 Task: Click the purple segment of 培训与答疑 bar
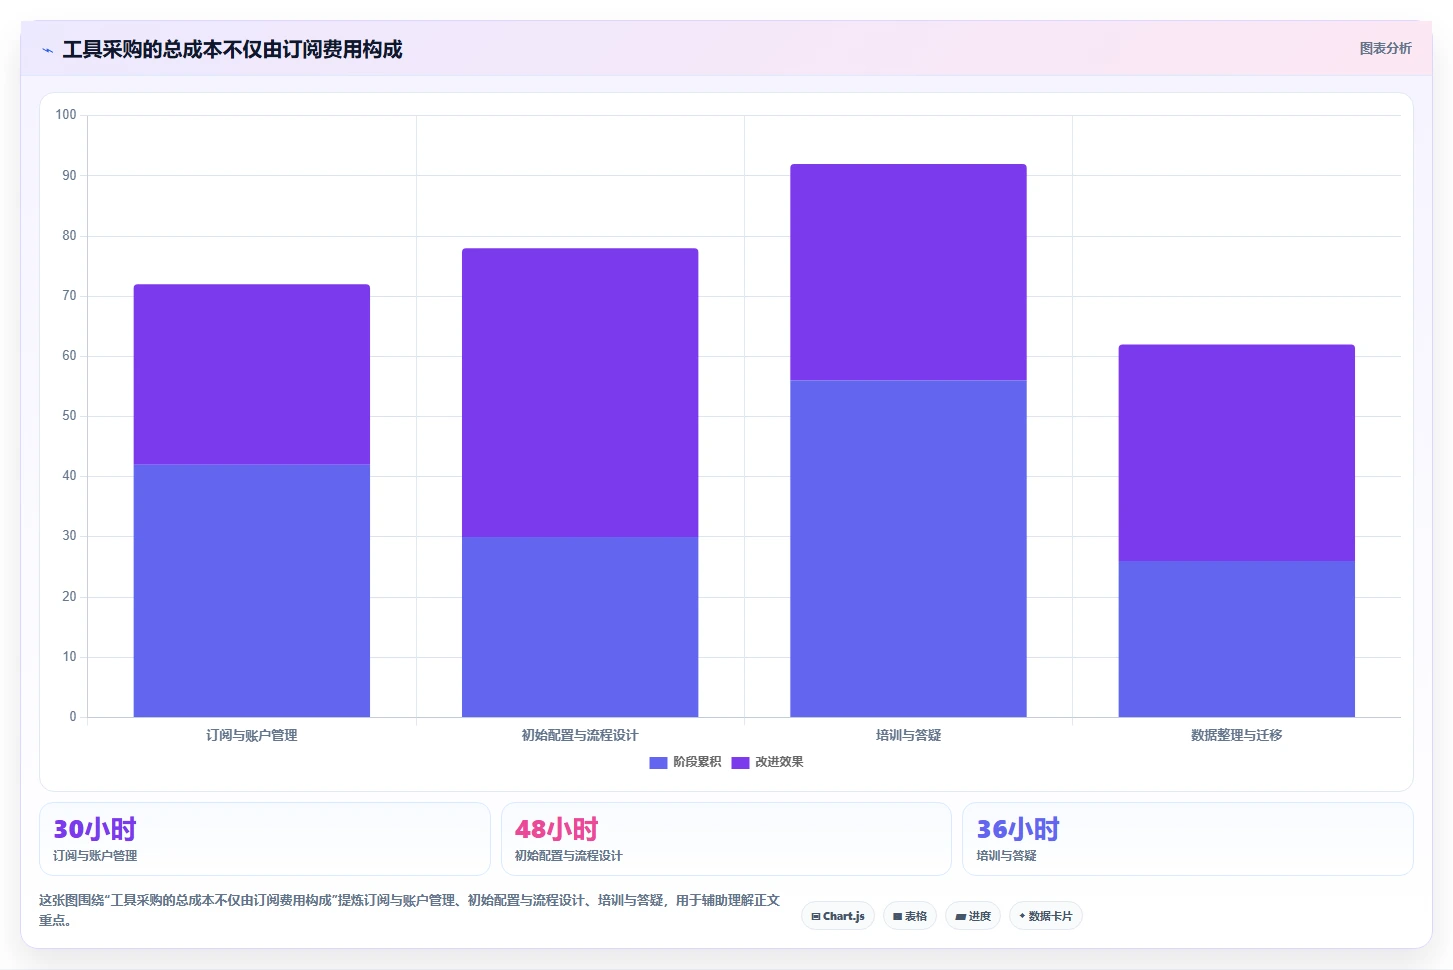(x=908, y=272)
